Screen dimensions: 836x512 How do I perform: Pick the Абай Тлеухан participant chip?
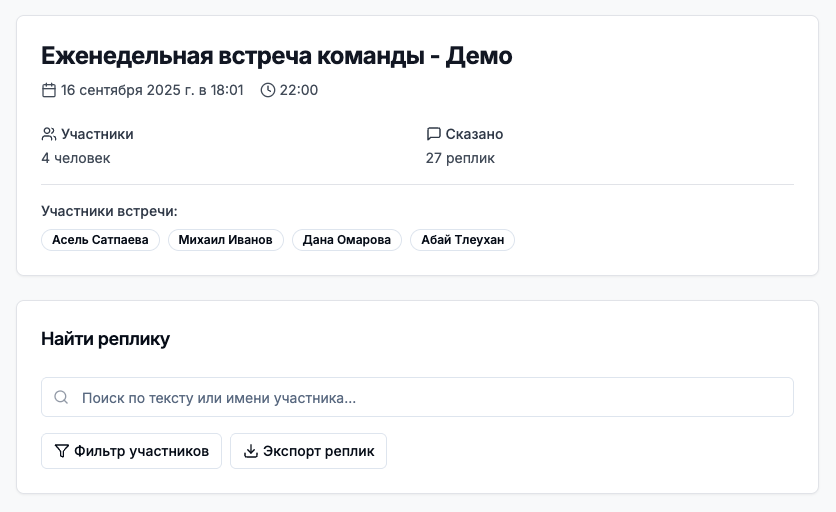(x=462, y=240)
